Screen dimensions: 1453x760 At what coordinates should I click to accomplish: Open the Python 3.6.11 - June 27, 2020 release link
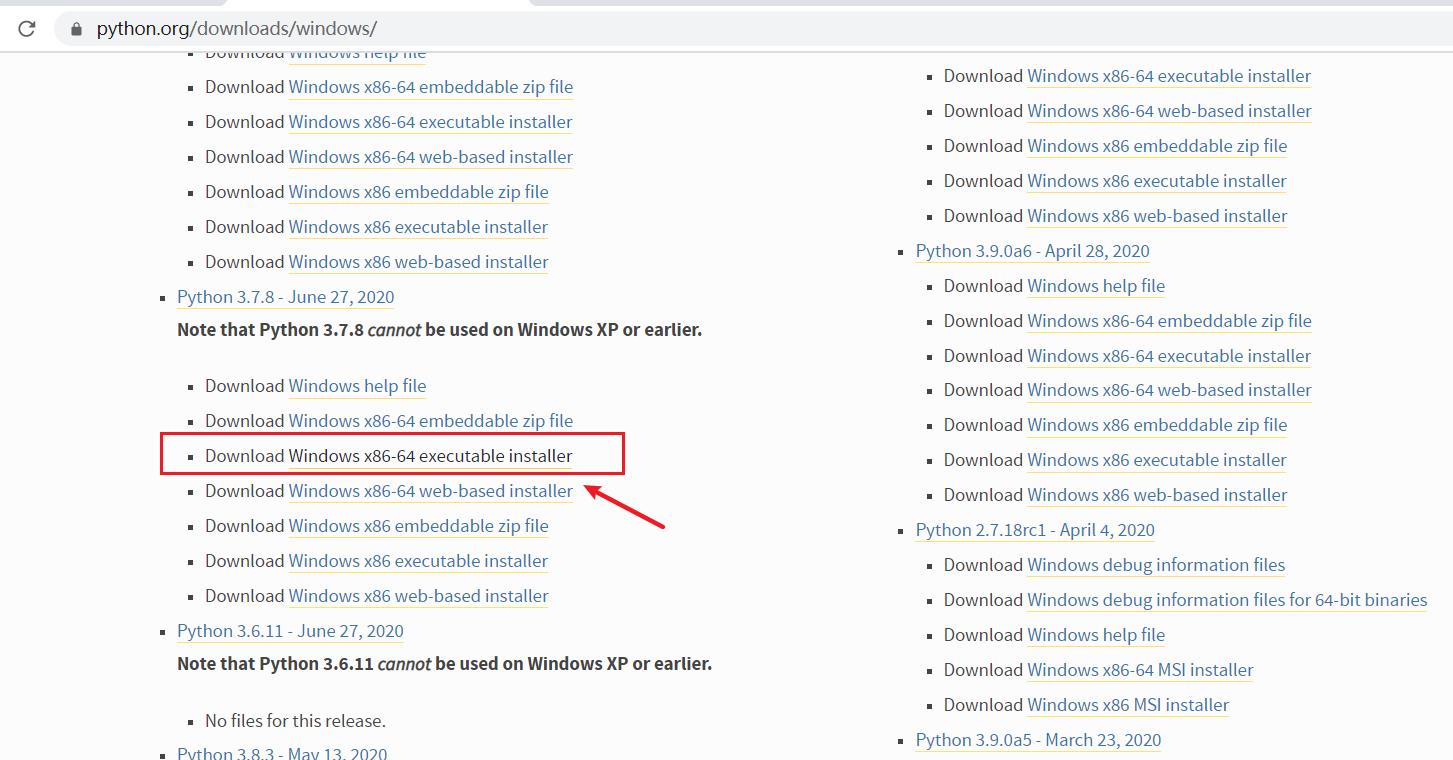point(290,631)
